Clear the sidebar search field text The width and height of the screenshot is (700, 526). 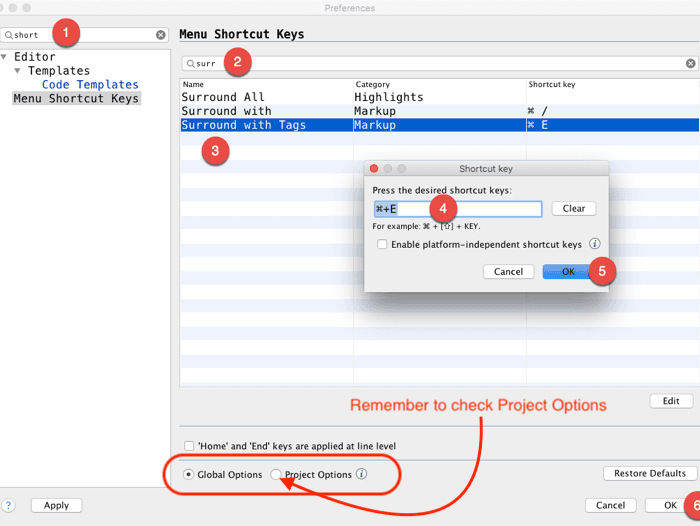pos(160,35)
